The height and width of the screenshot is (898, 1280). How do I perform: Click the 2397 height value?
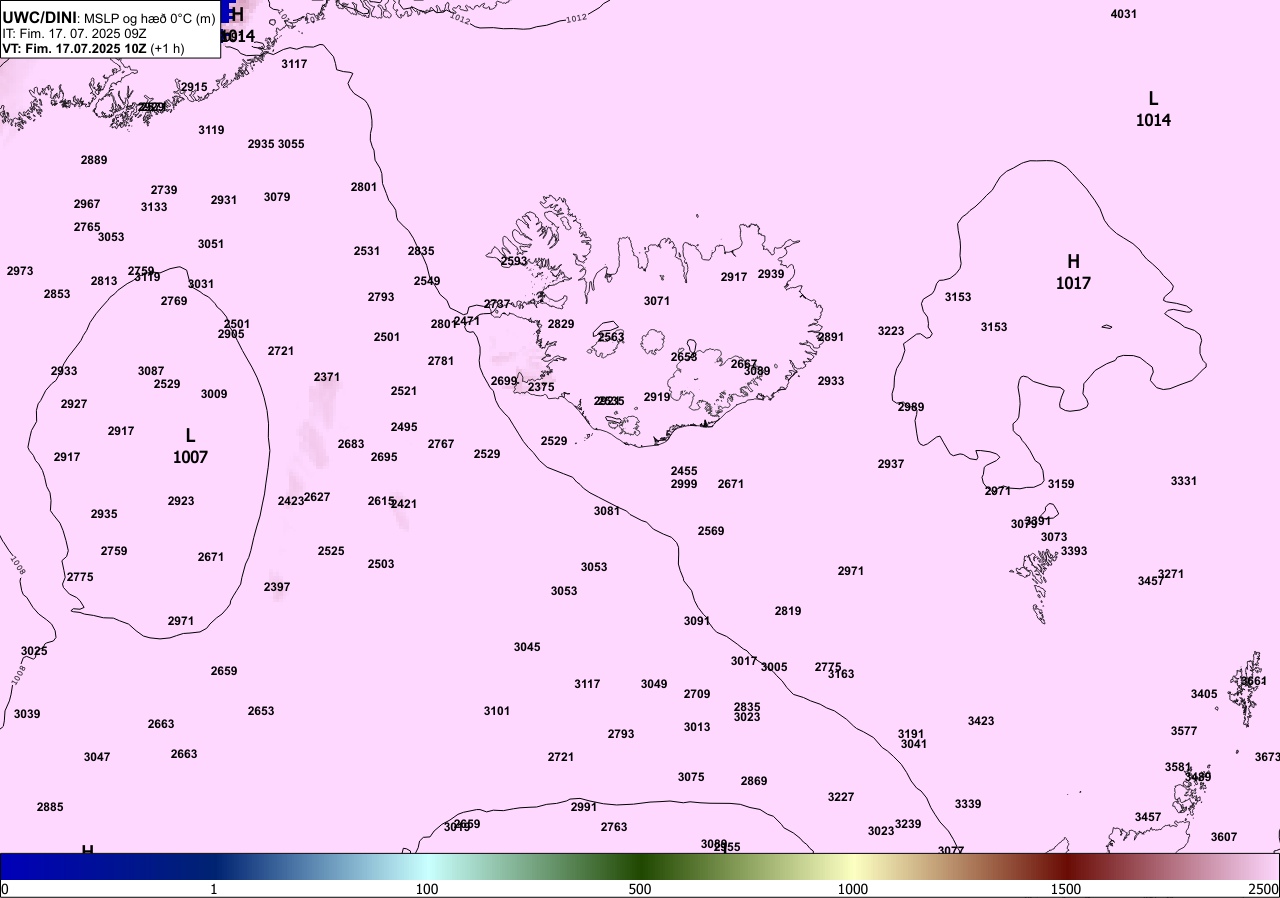pos(277,587)
